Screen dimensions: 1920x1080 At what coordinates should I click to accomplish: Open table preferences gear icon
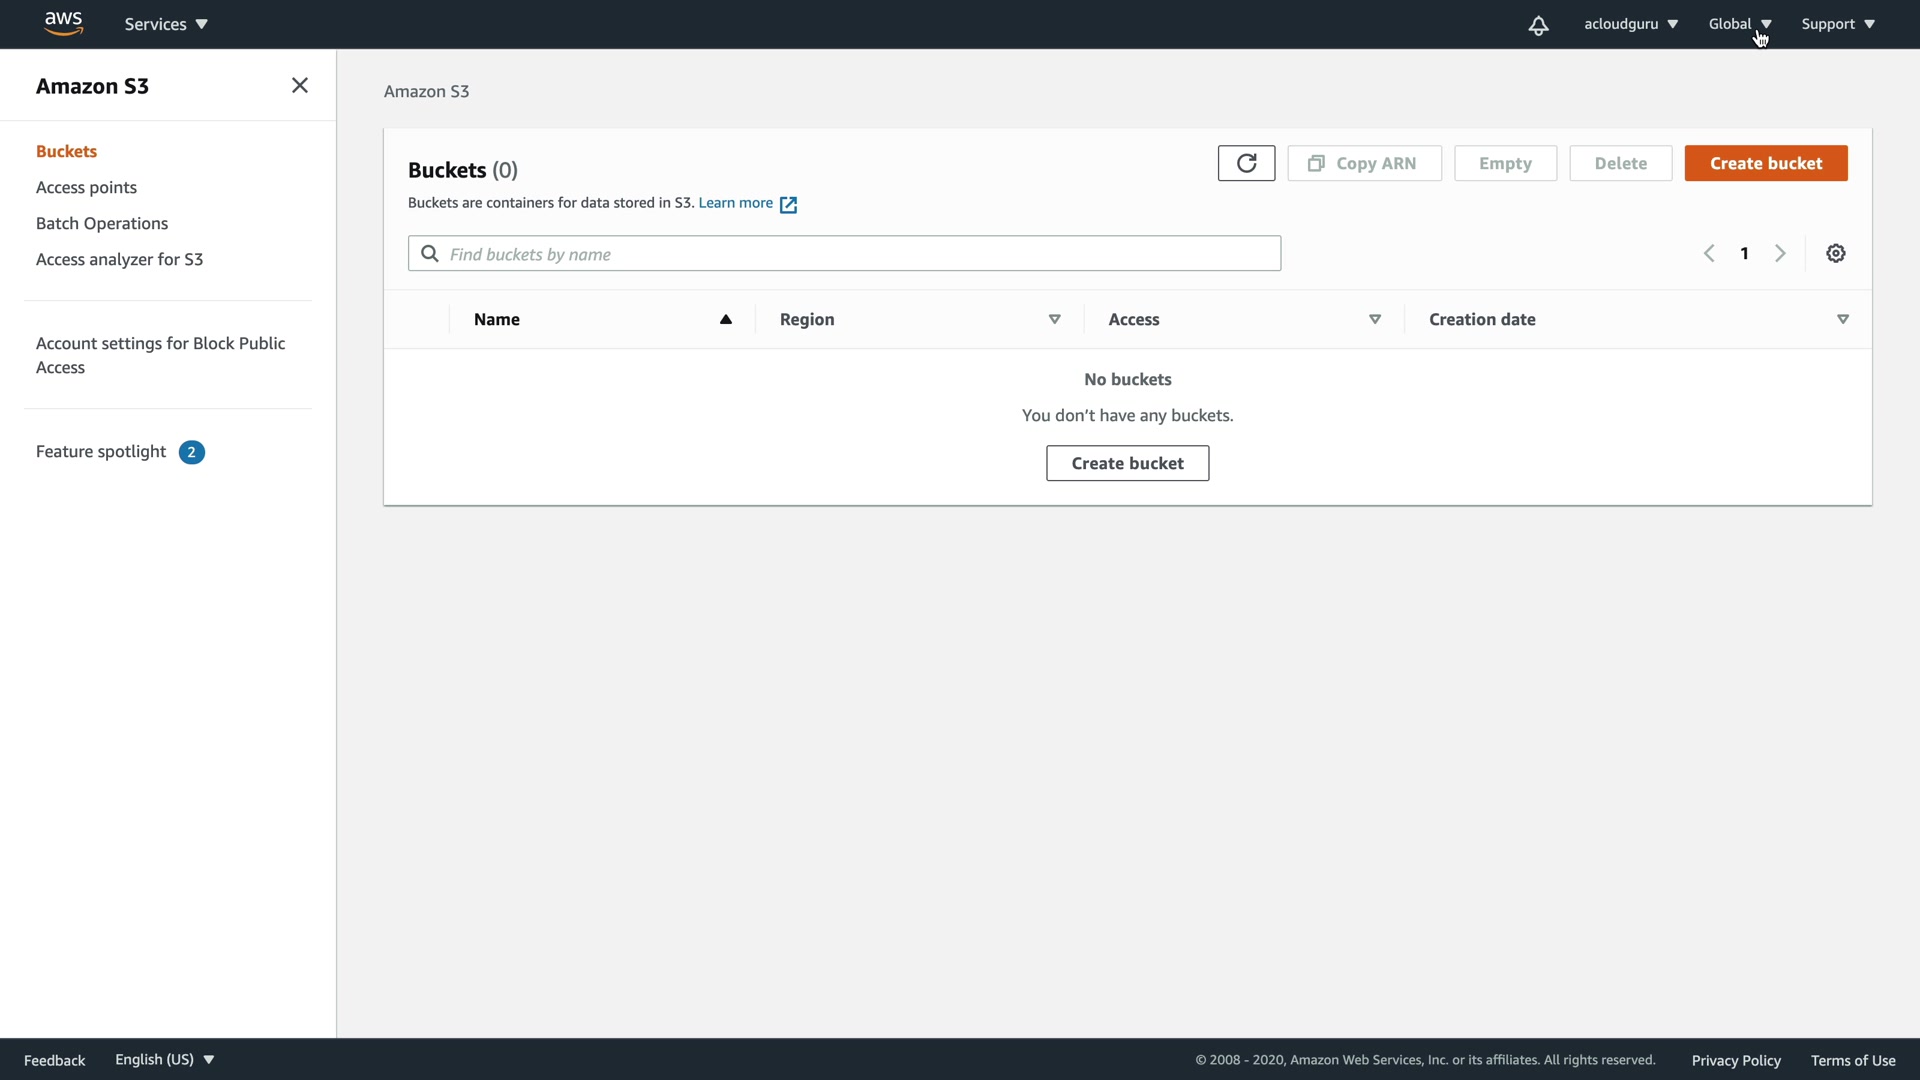pos(1836,254)
